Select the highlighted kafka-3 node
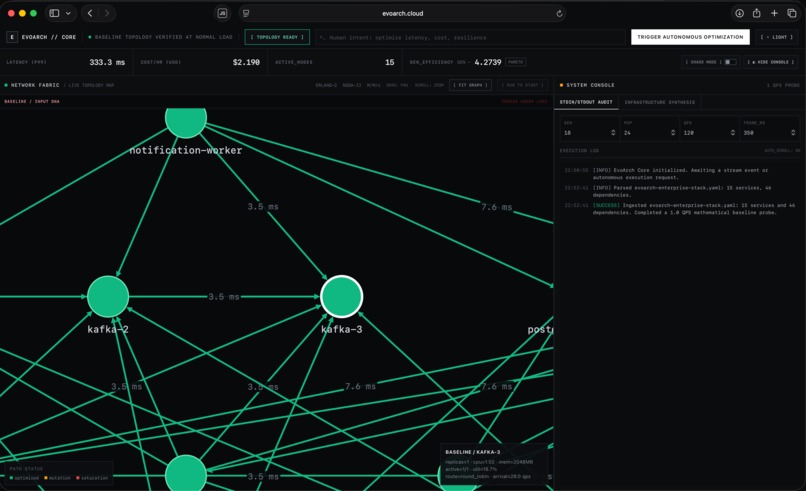This screenshot has width=806, height=491. [x=341, y=297]
